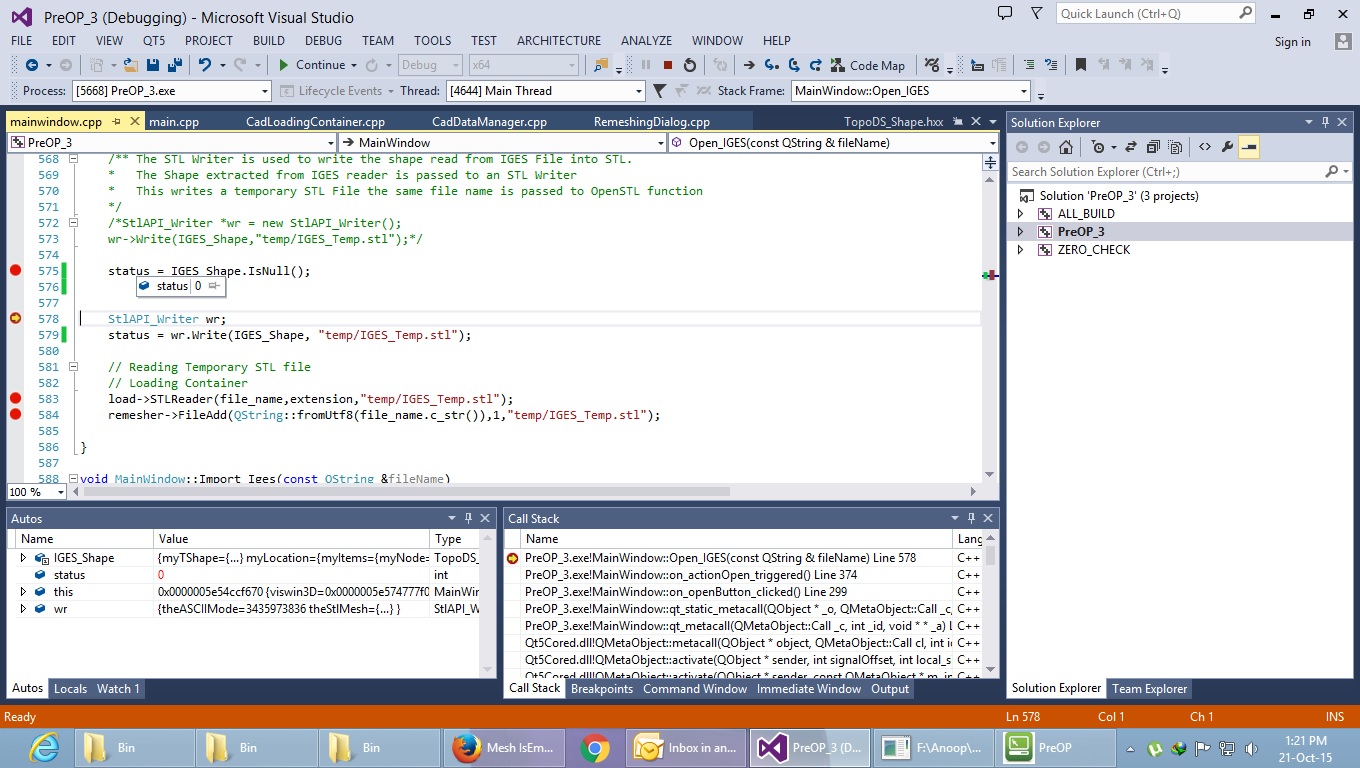The image size is (1360, 768).
Task: Click the Quick Launch search field
Action: coord(1147,14)
